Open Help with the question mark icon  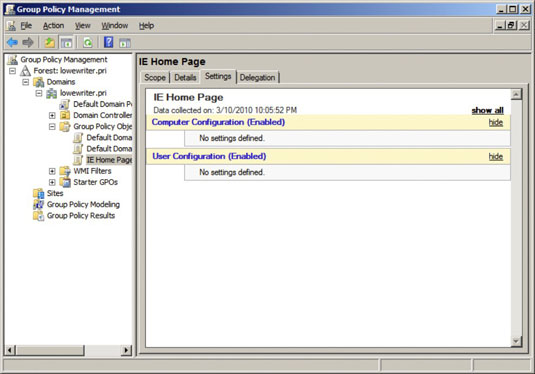pos(109,42)
